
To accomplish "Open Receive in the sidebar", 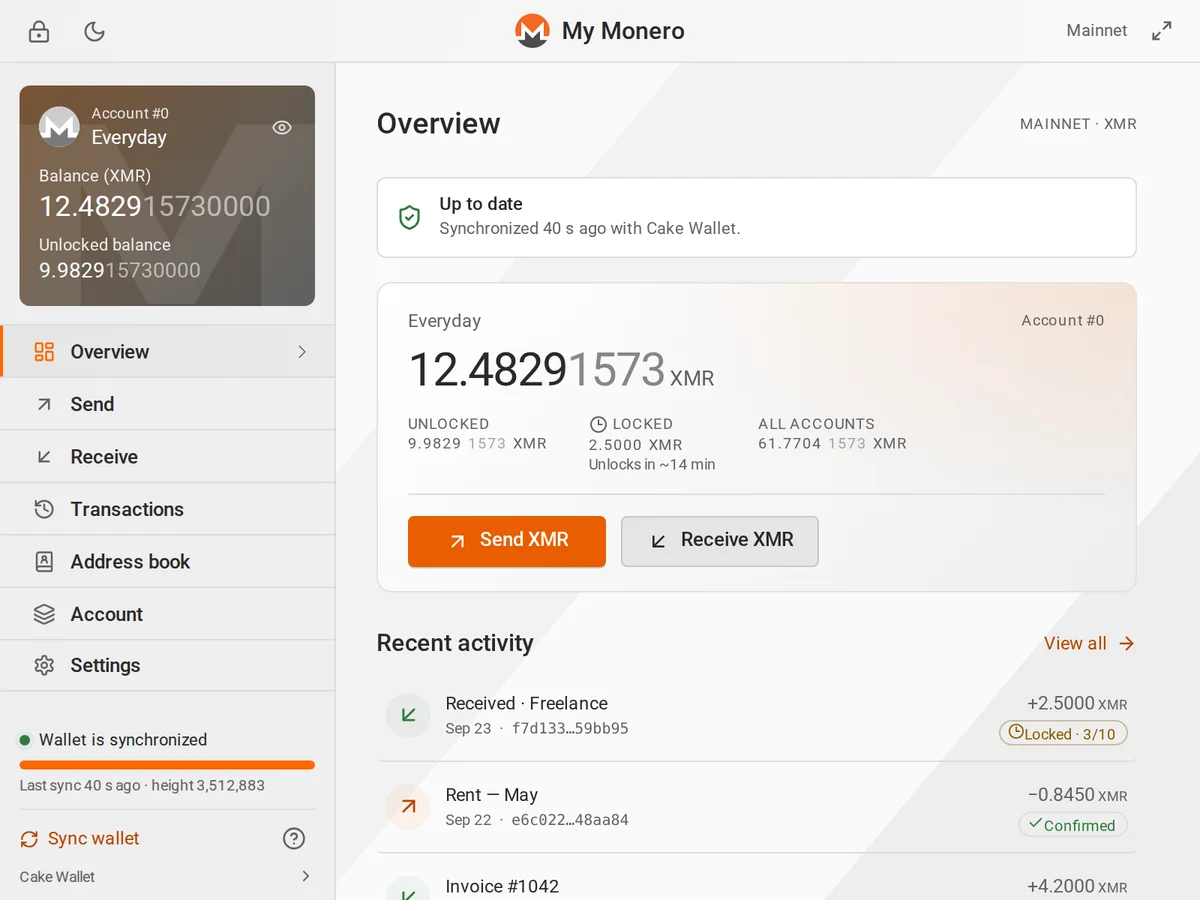I will pyautogui.click(x=168, y=457).
